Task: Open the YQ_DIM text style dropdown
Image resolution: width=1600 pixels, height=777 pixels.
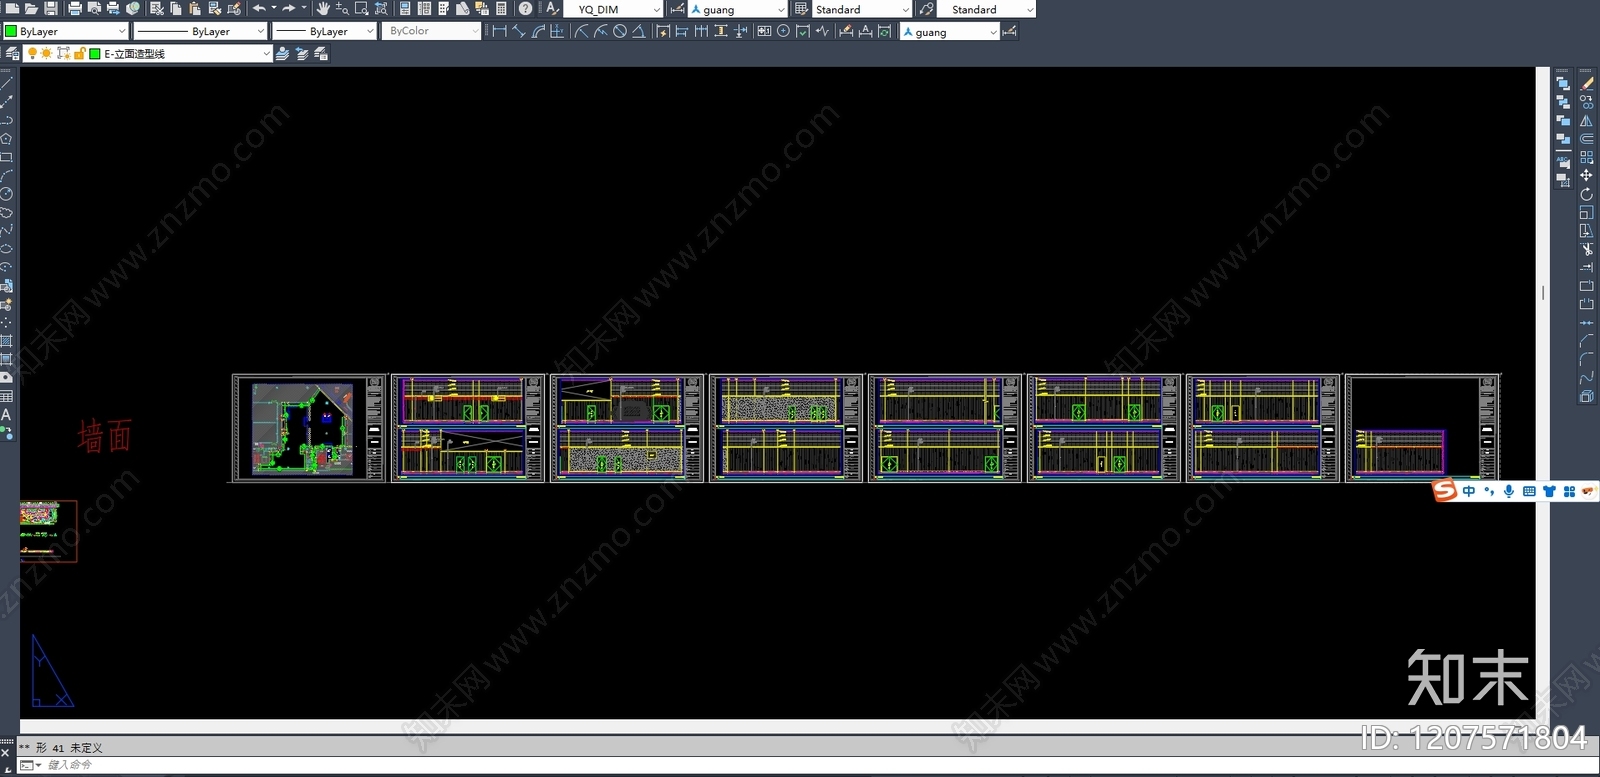Action: coord(613,9)
